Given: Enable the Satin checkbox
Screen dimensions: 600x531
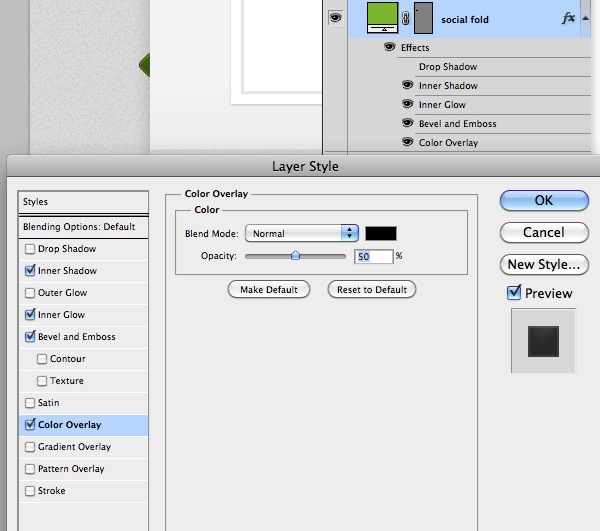Looking at the screenshot, I should (30, 403).
